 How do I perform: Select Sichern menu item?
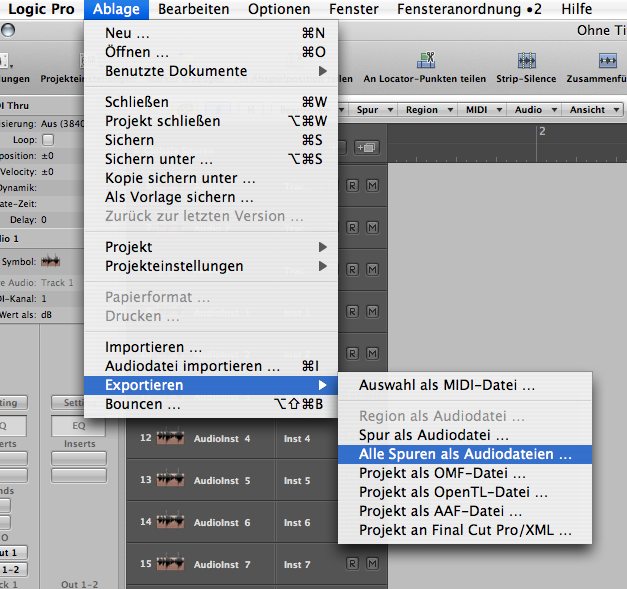211,140
